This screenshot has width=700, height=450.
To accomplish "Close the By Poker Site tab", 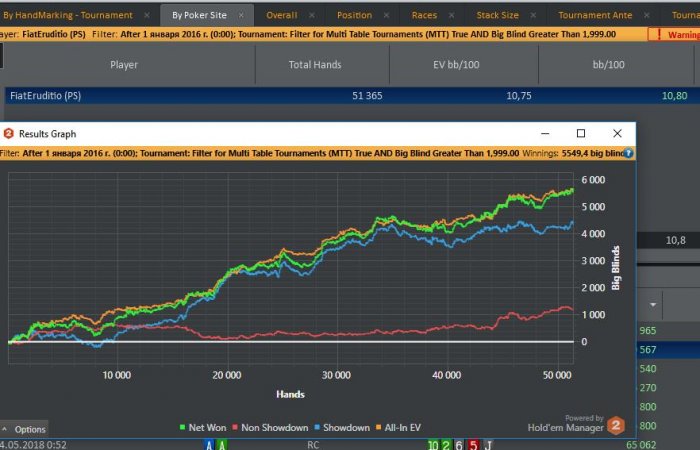I will [245, 15].
